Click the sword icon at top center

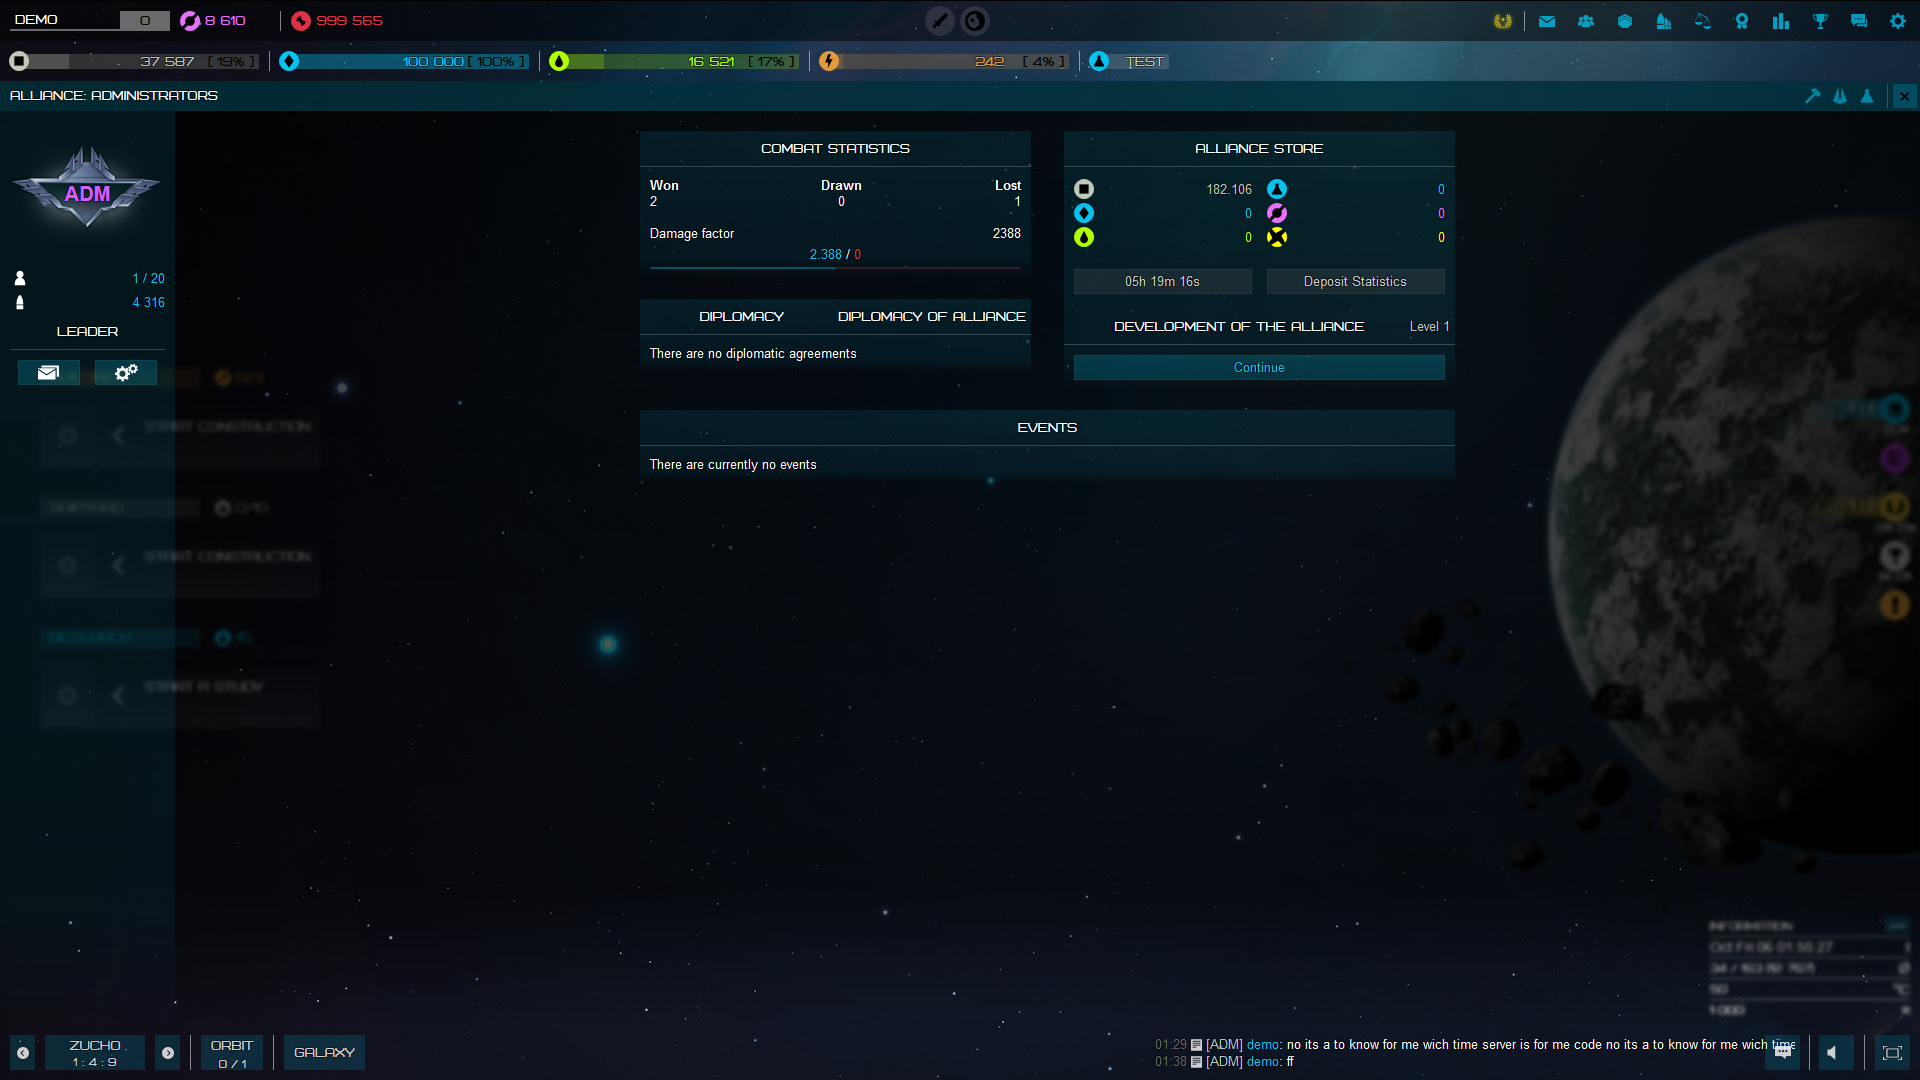[940, 21]
